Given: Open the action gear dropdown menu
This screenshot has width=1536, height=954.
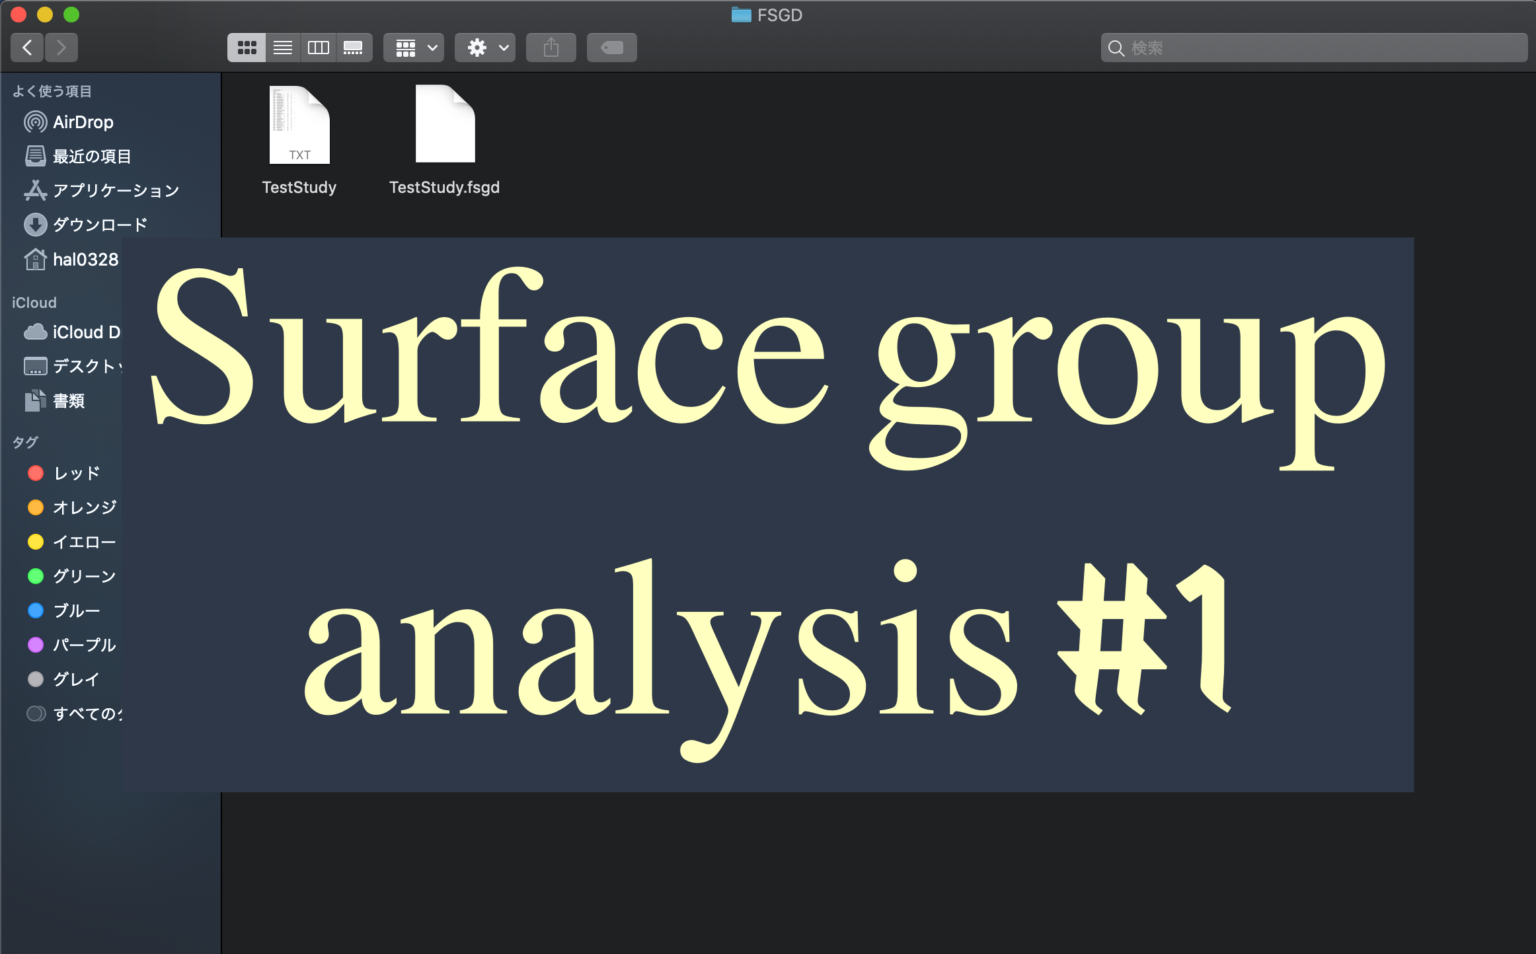Looking at the screenshot, I should pos(485,47).
